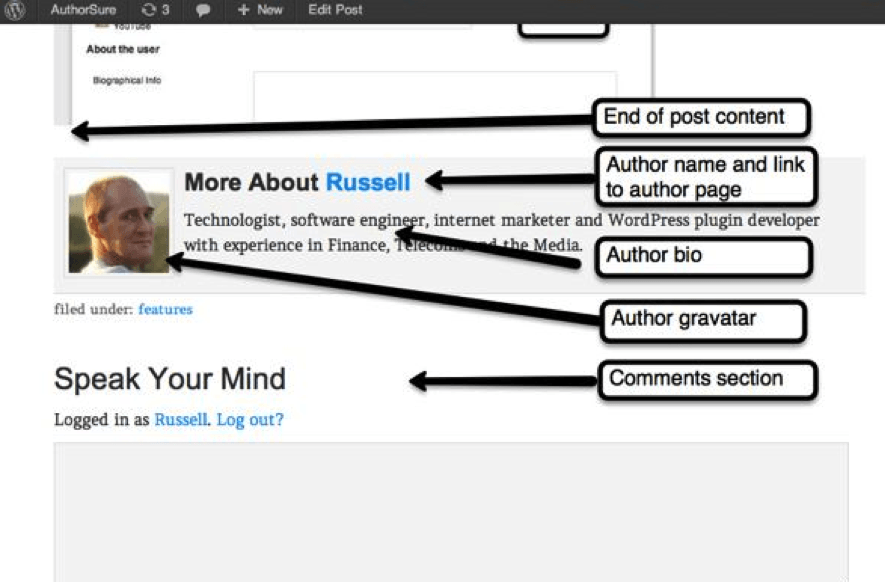886x583 pixels.
Task: Click the Author gravatar callout label
Action: pos(702,320)
